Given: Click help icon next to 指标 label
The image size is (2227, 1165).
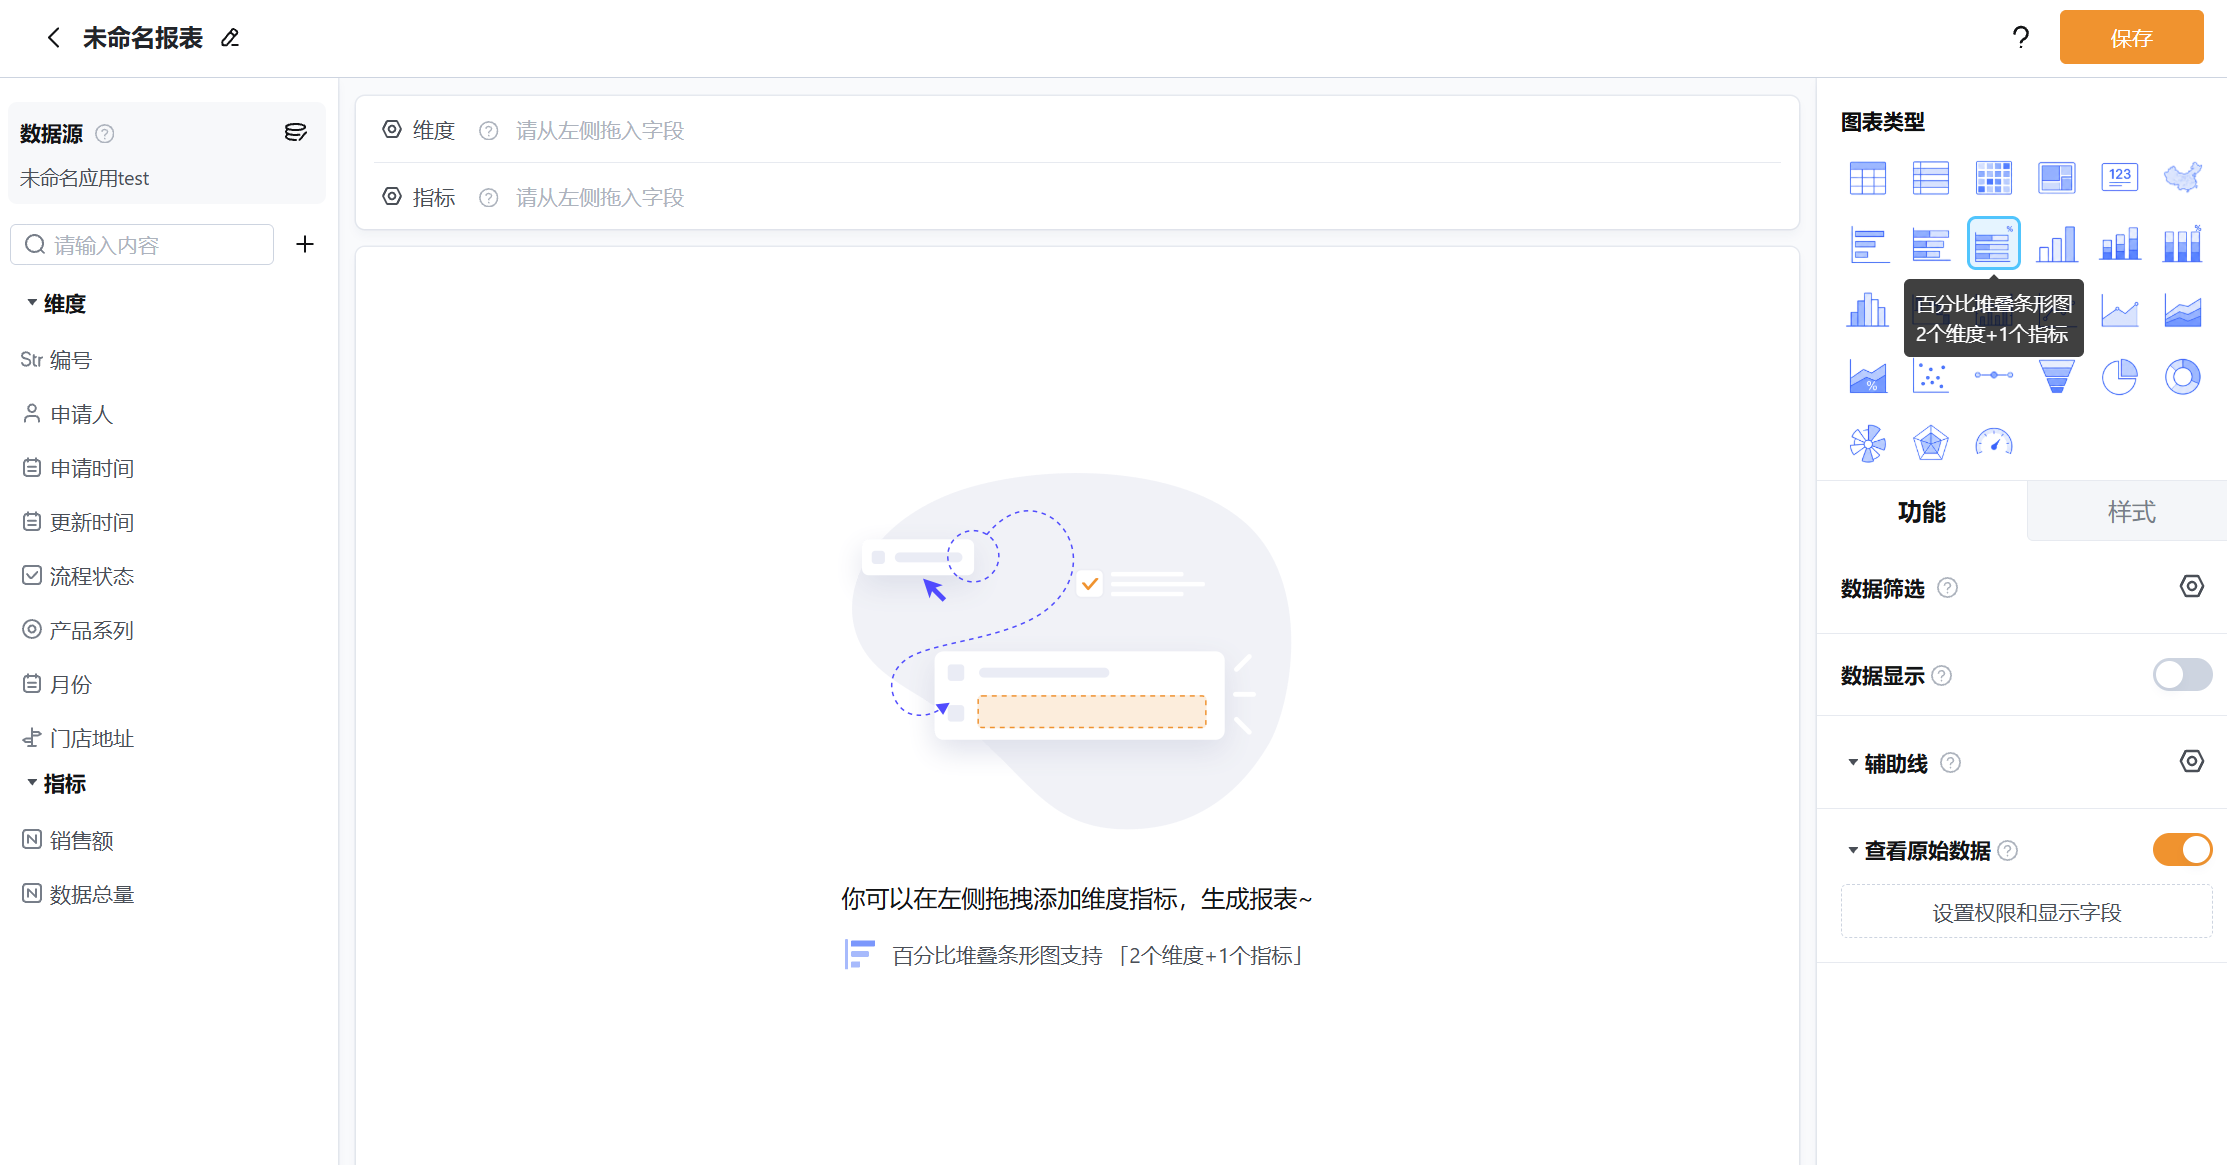Looking at the screenshot, I should 488,198.
